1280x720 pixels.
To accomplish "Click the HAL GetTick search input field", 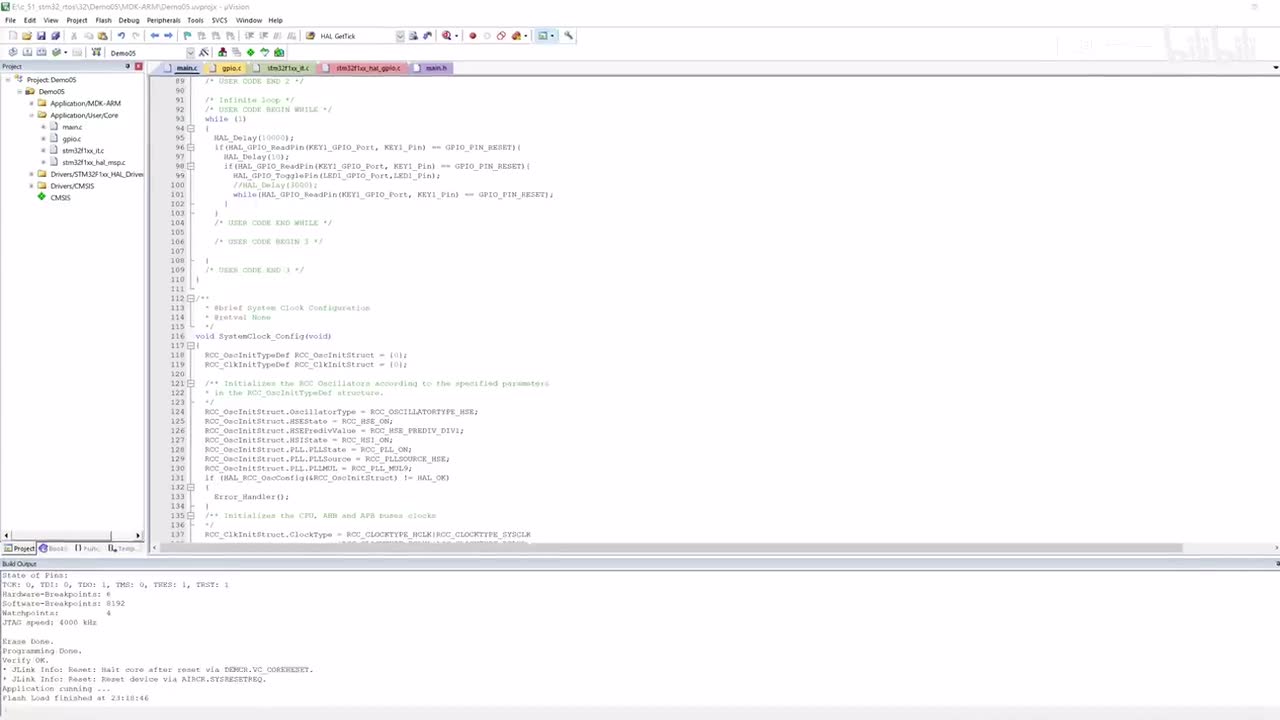I will coord(356,36).
